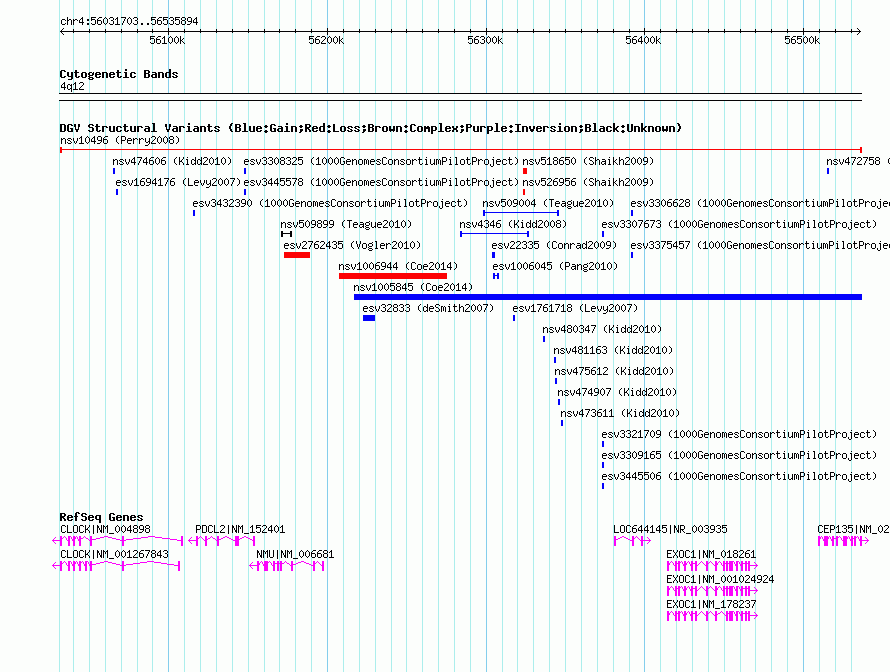Click the red nsv1006944 loss bar
The height and width of the screenshot is (672, 890).
[x=393, y=276]
